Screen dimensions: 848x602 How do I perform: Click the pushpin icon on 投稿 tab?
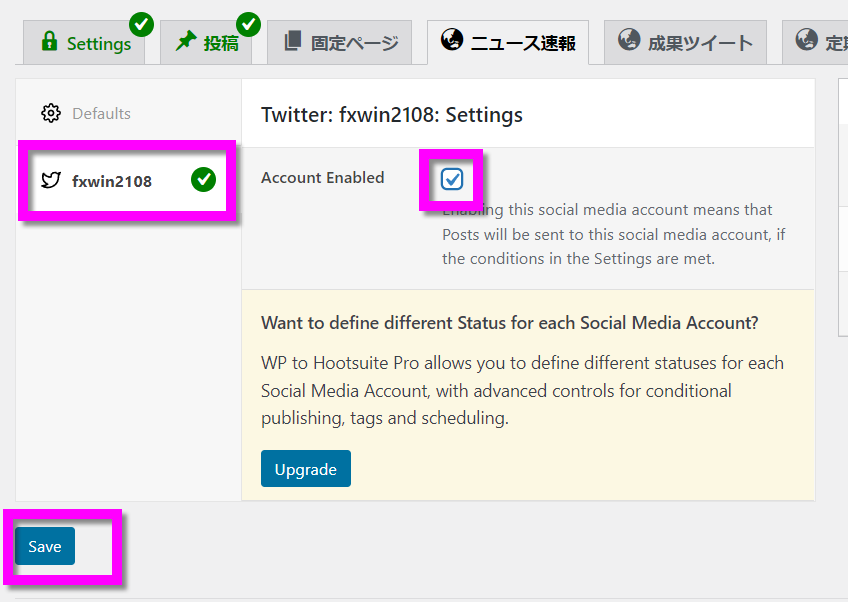click(186, 41)
